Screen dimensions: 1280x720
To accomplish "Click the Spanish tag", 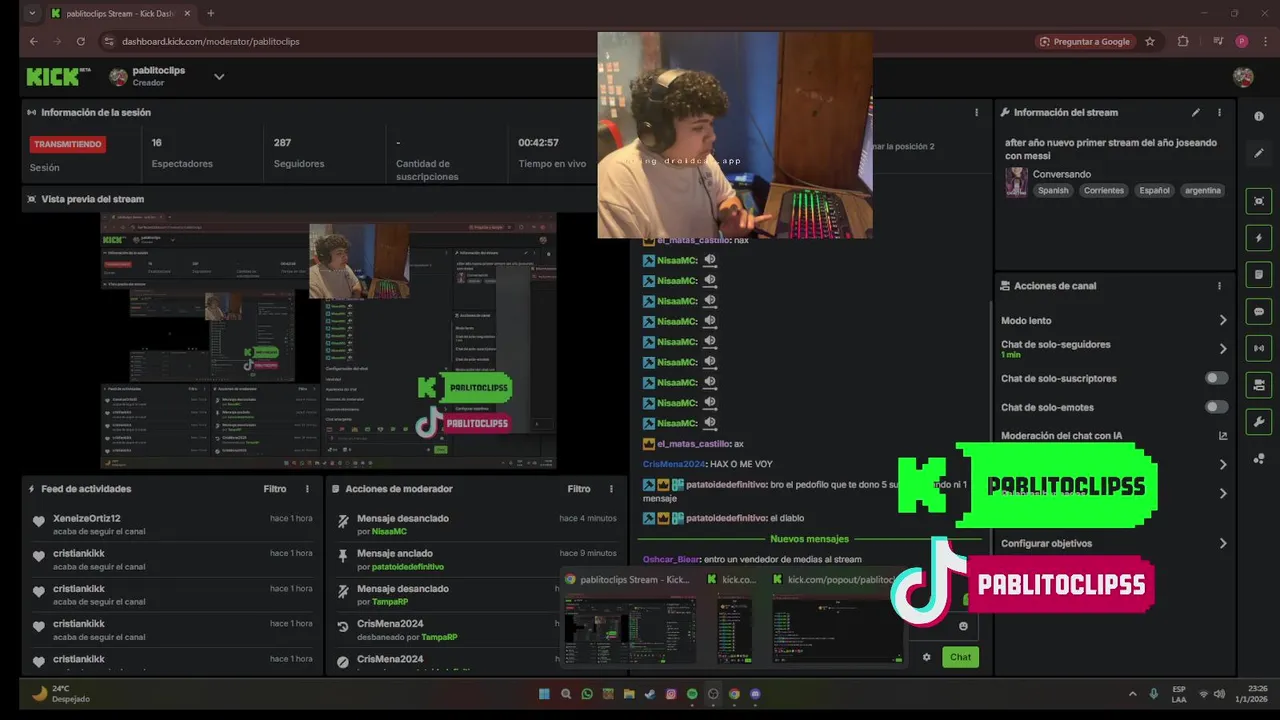I will coord(1052,190).
